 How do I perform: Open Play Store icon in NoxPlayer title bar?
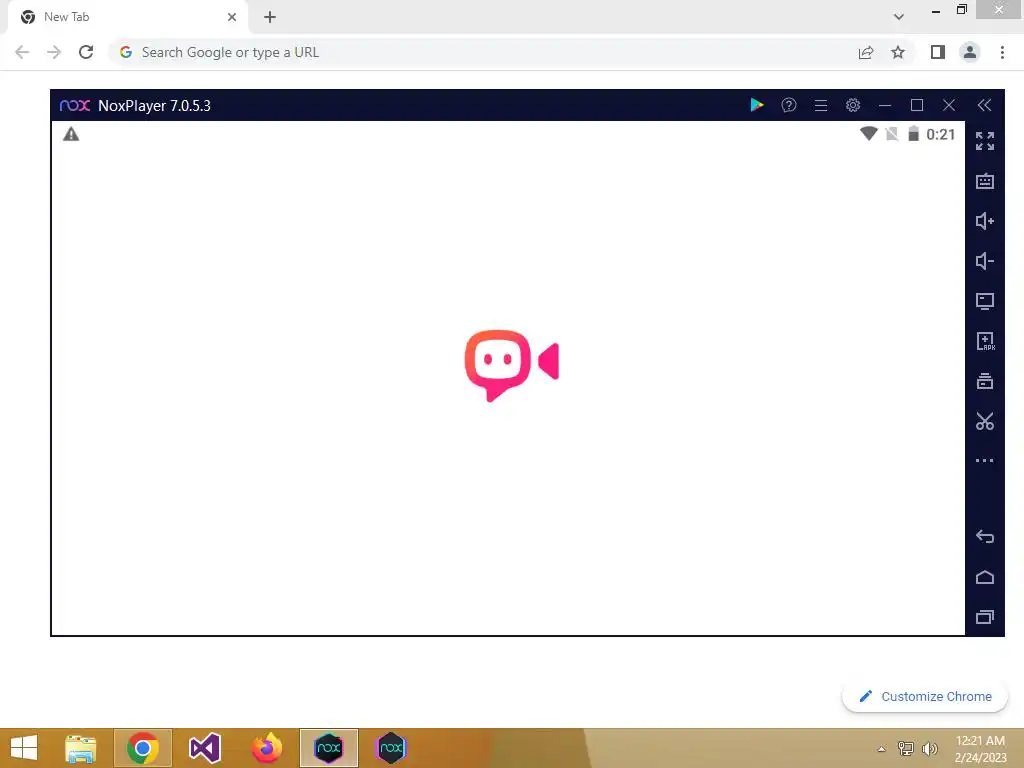(x=756, y=105)
